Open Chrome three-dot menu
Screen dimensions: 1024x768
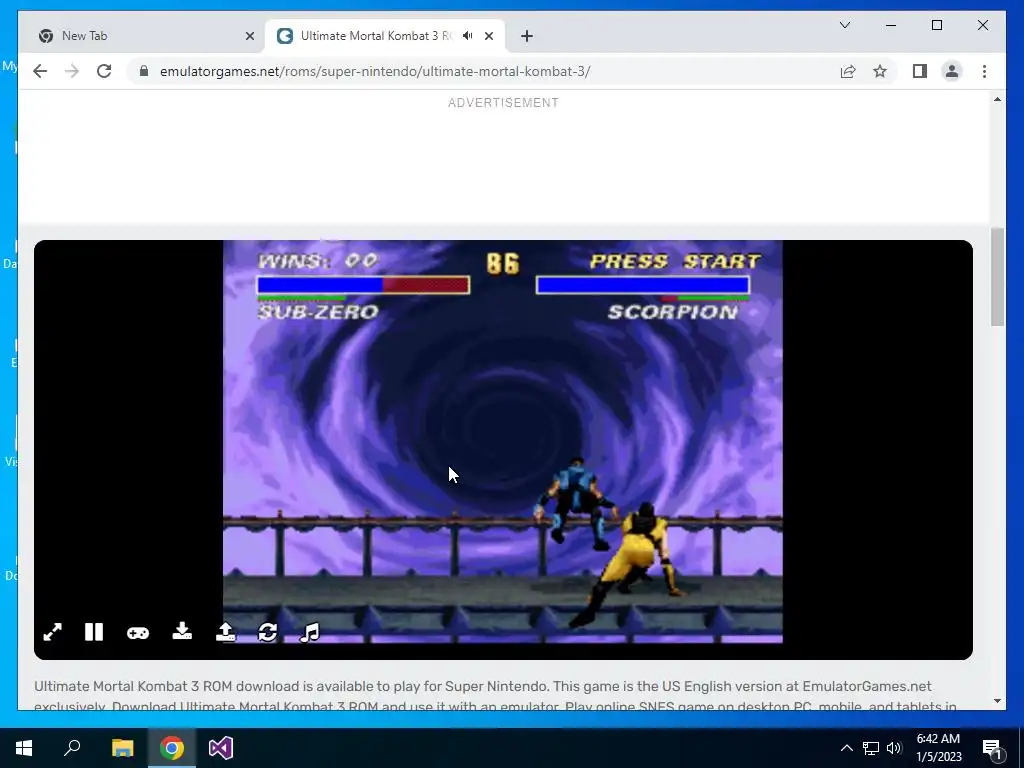984,71
